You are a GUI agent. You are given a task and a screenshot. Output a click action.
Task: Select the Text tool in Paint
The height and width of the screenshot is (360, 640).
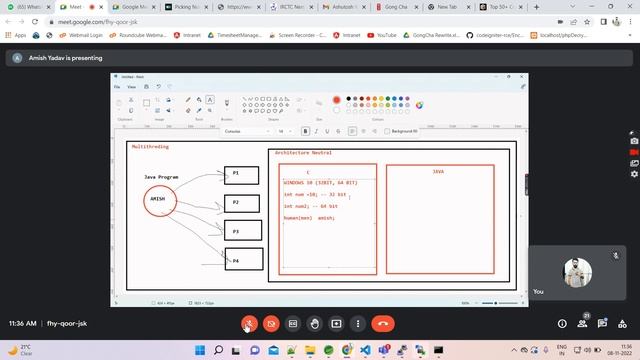[x=210, y=100]
